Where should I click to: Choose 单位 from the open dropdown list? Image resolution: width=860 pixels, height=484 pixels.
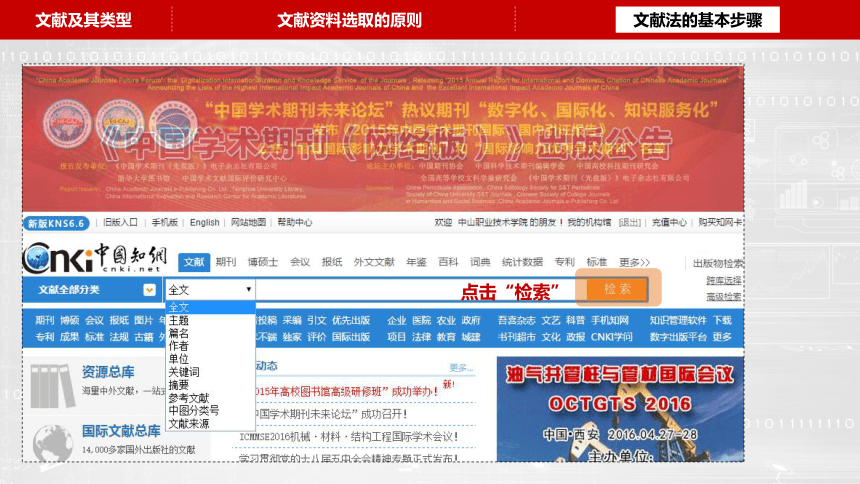coord(179,359)
